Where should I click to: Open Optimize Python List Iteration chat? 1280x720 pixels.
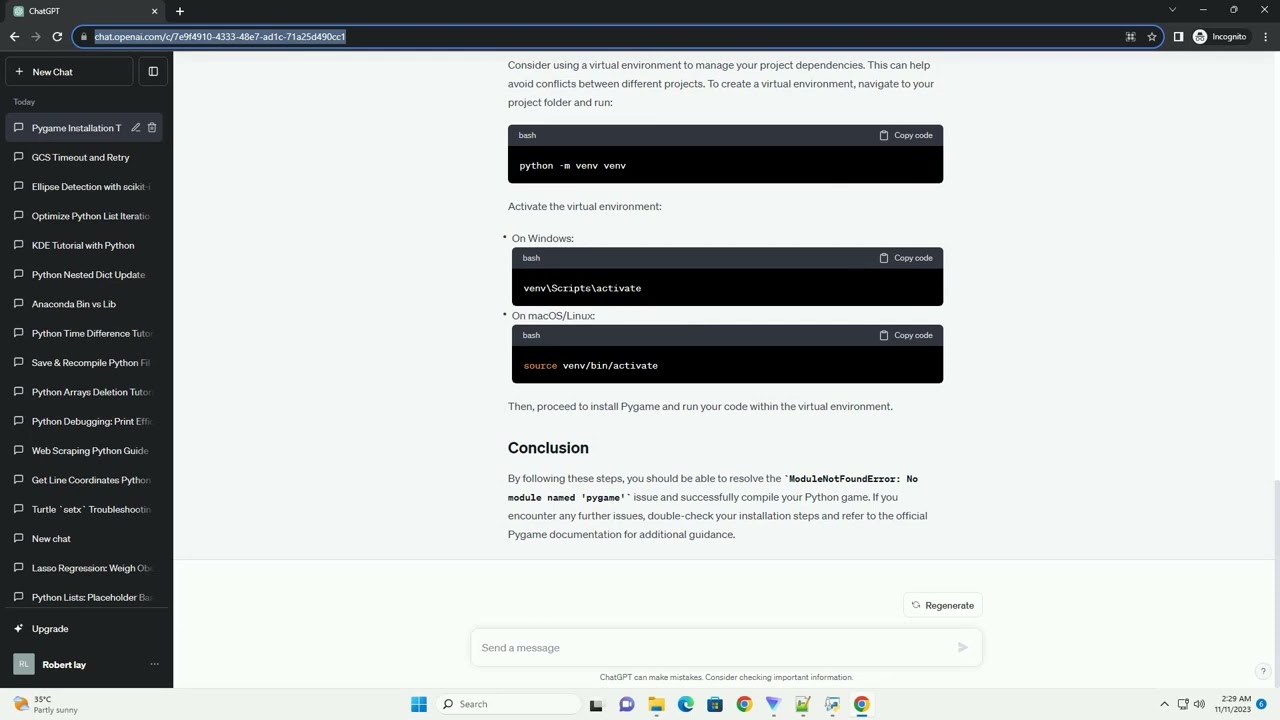[86, 216]
